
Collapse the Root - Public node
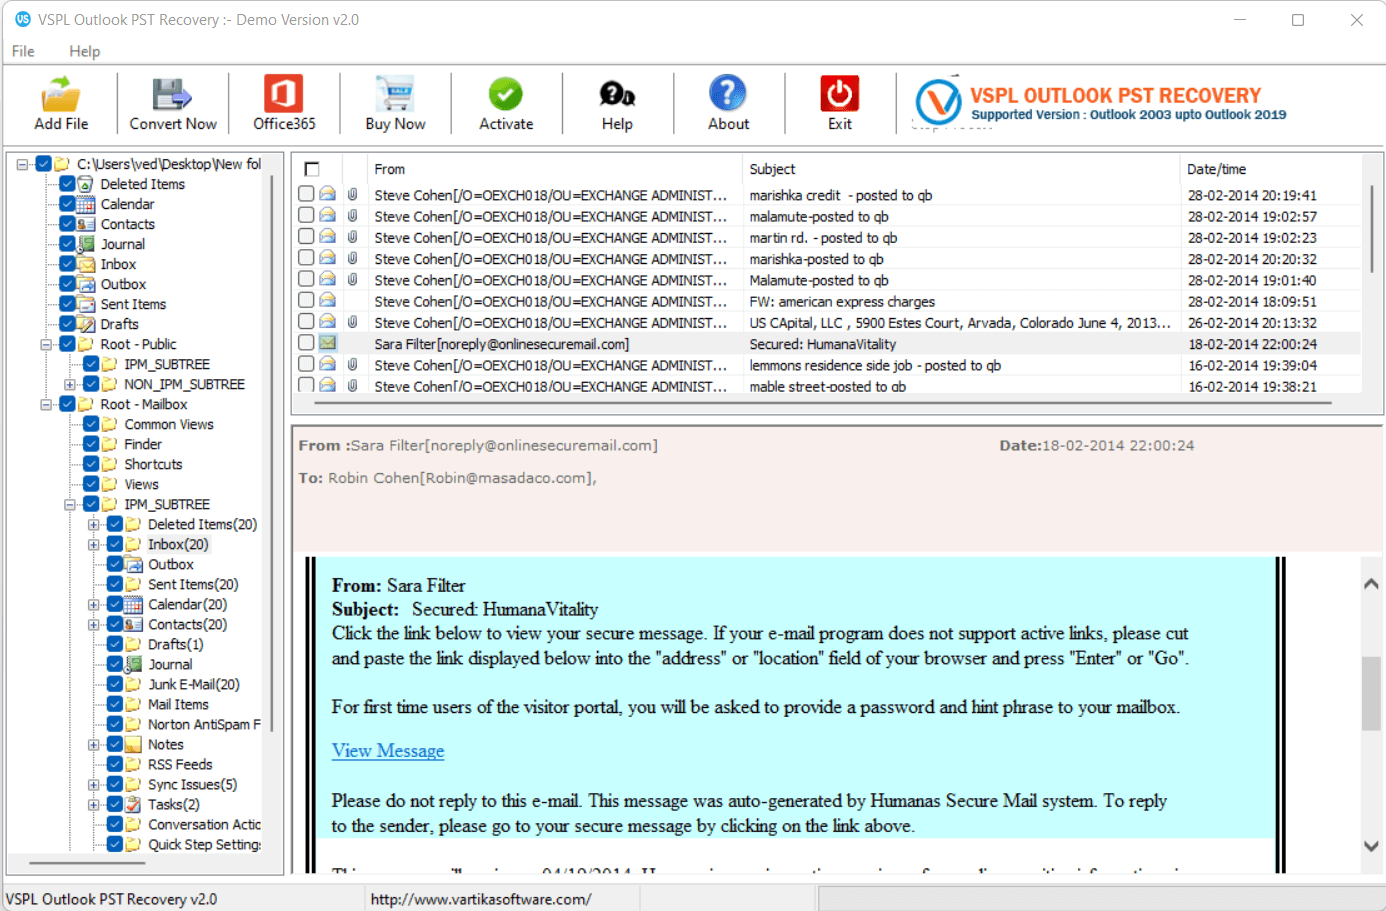[x=46, y=344]
